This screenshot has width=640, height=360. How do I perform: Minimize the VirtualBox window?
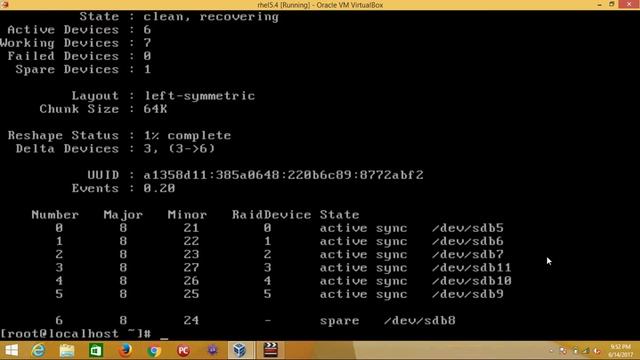click(599, 4)
